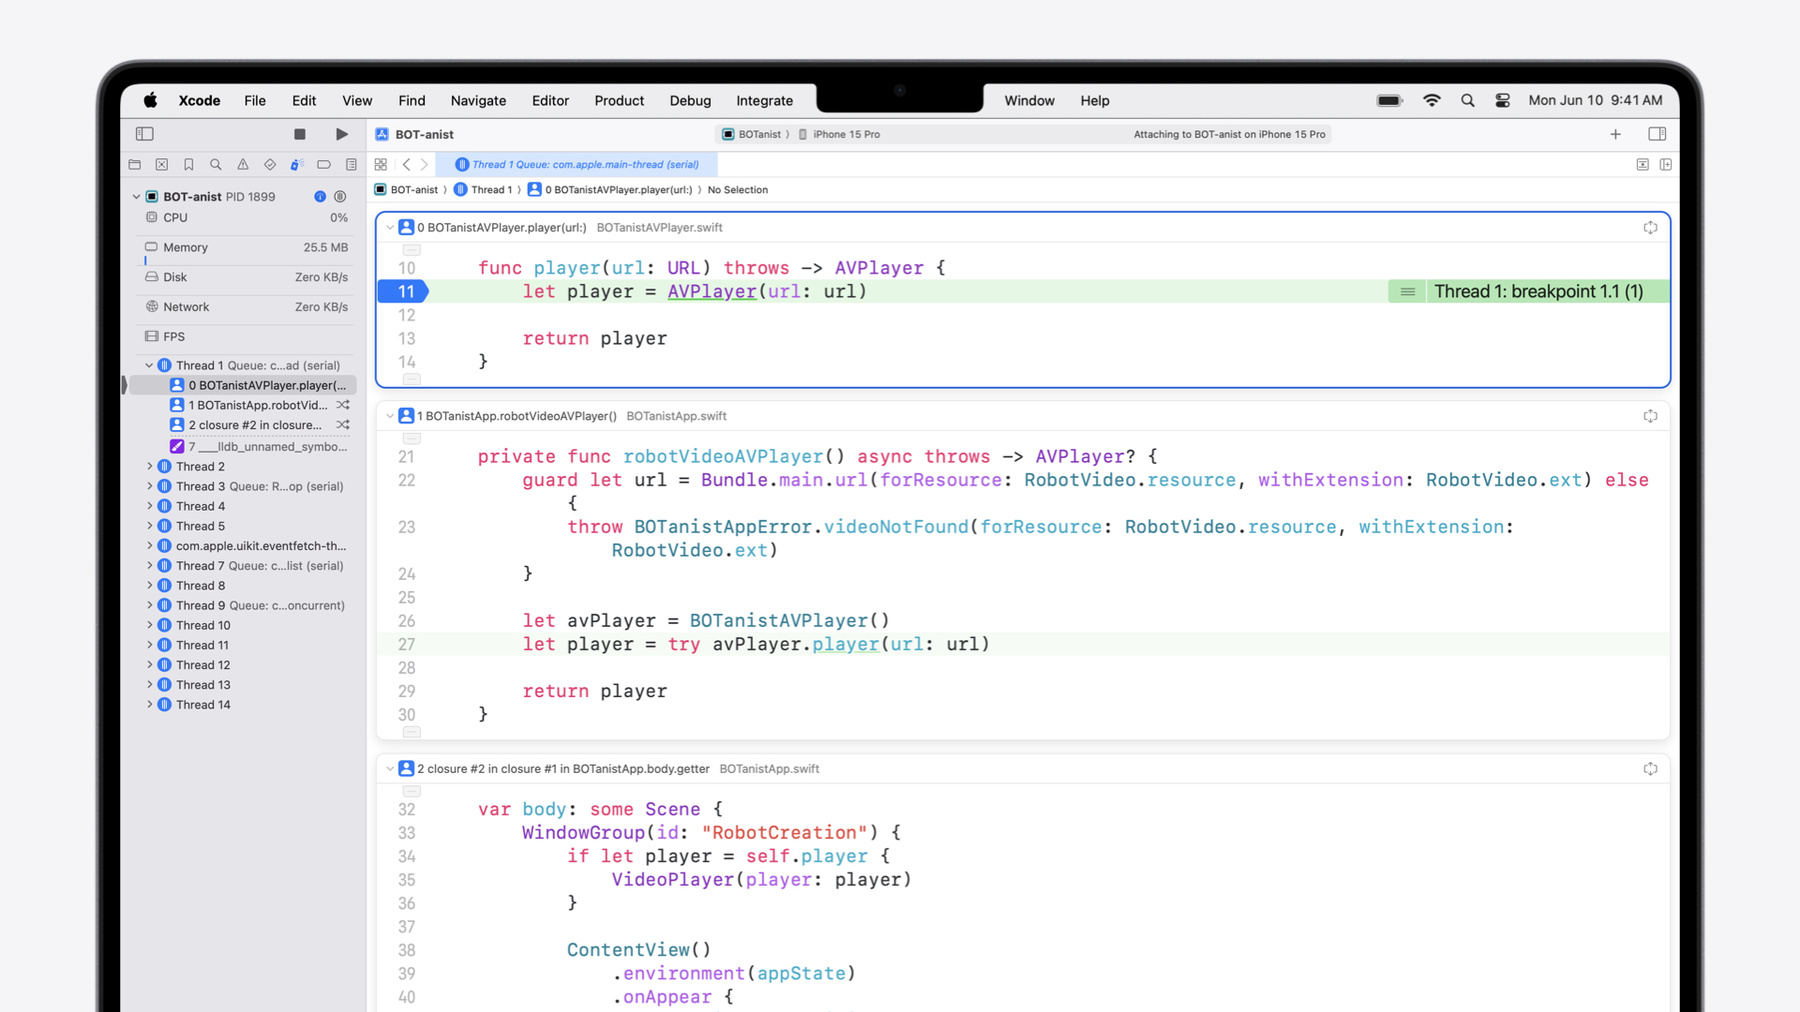1800x1012 pixels.
Task: Expand Thread 9 Queue concurrent
Action: tap(150, 606)
